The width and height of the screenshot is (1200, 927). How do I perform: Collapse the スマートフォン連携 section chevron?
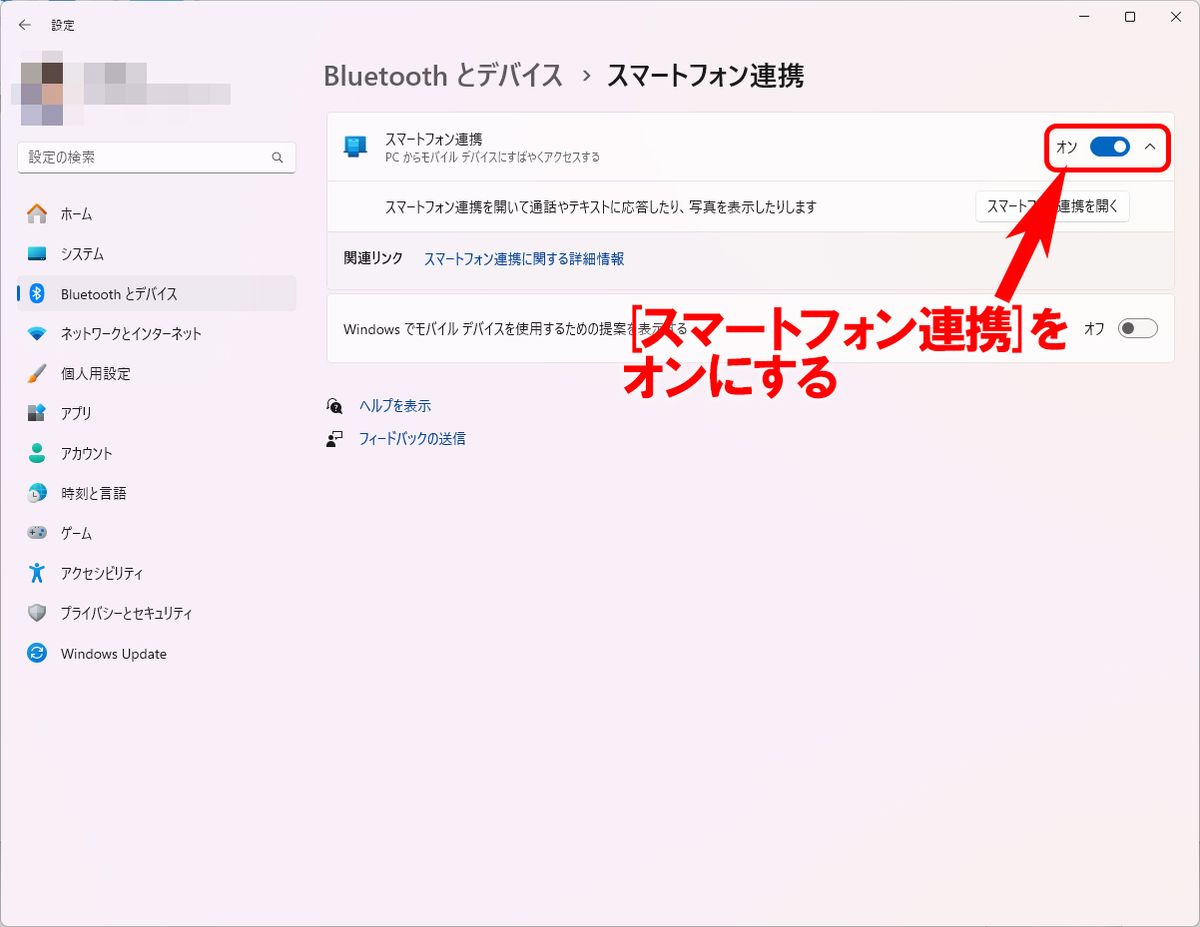[x=1150, y=147]
